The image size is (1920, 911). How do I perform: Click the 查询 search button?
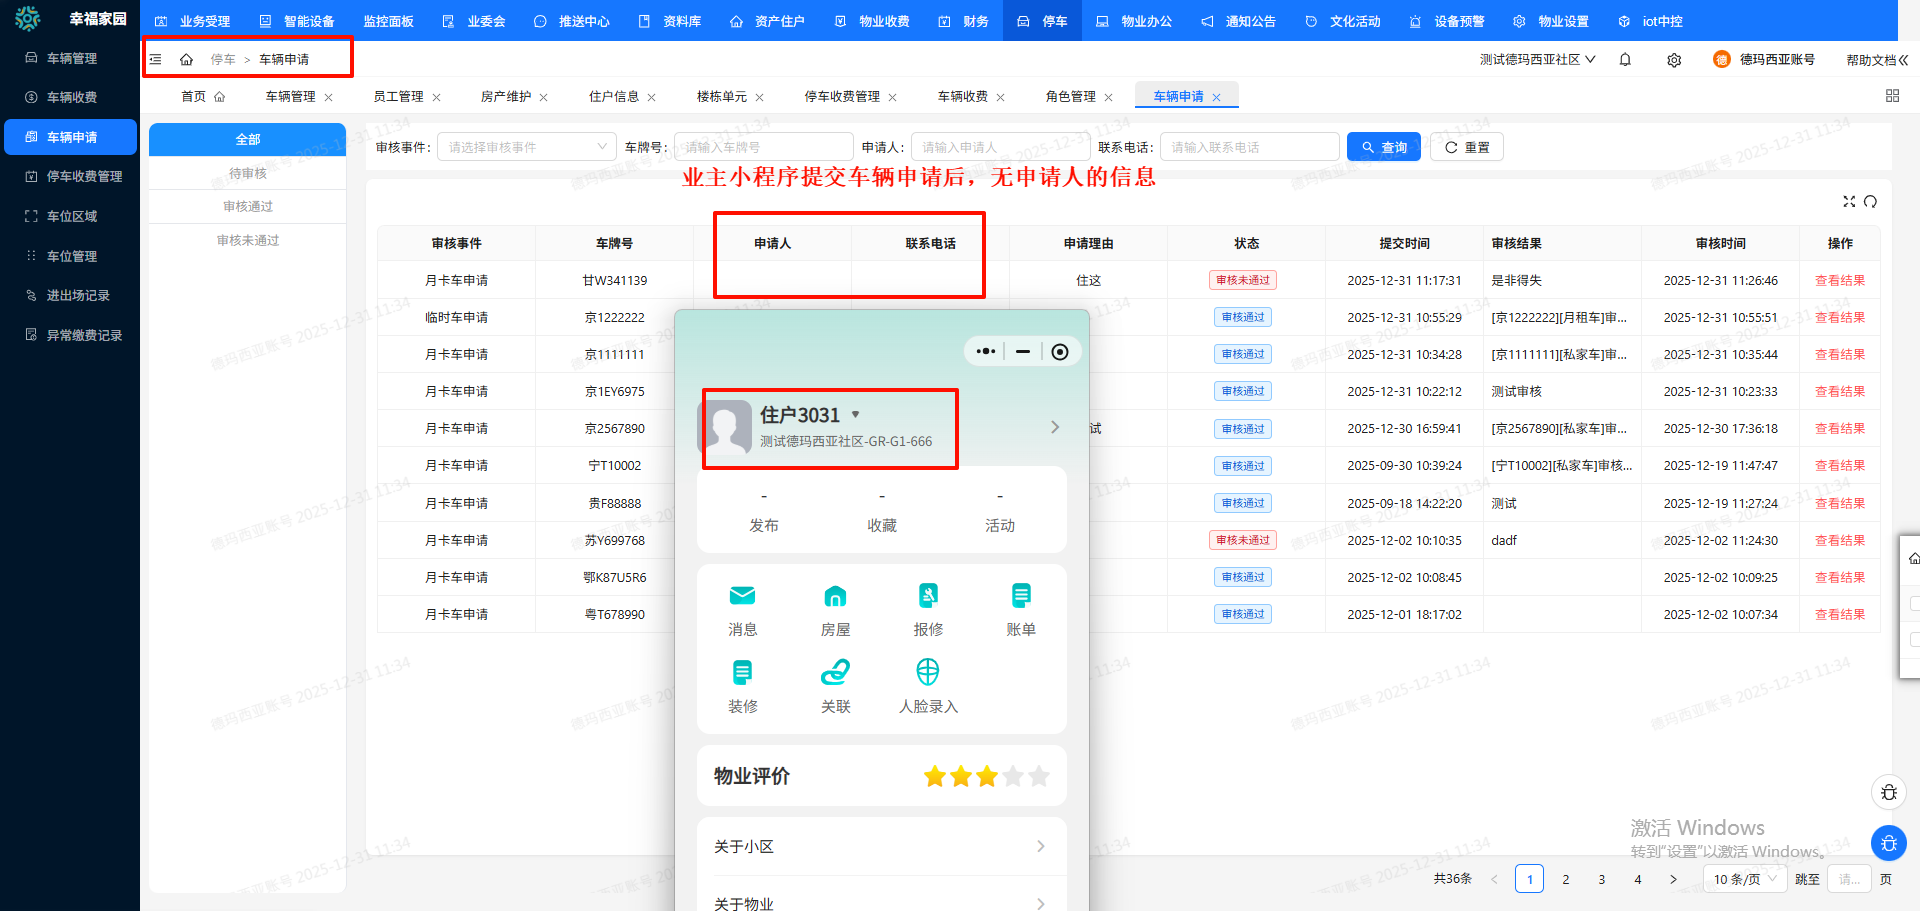click(1384, 147)
